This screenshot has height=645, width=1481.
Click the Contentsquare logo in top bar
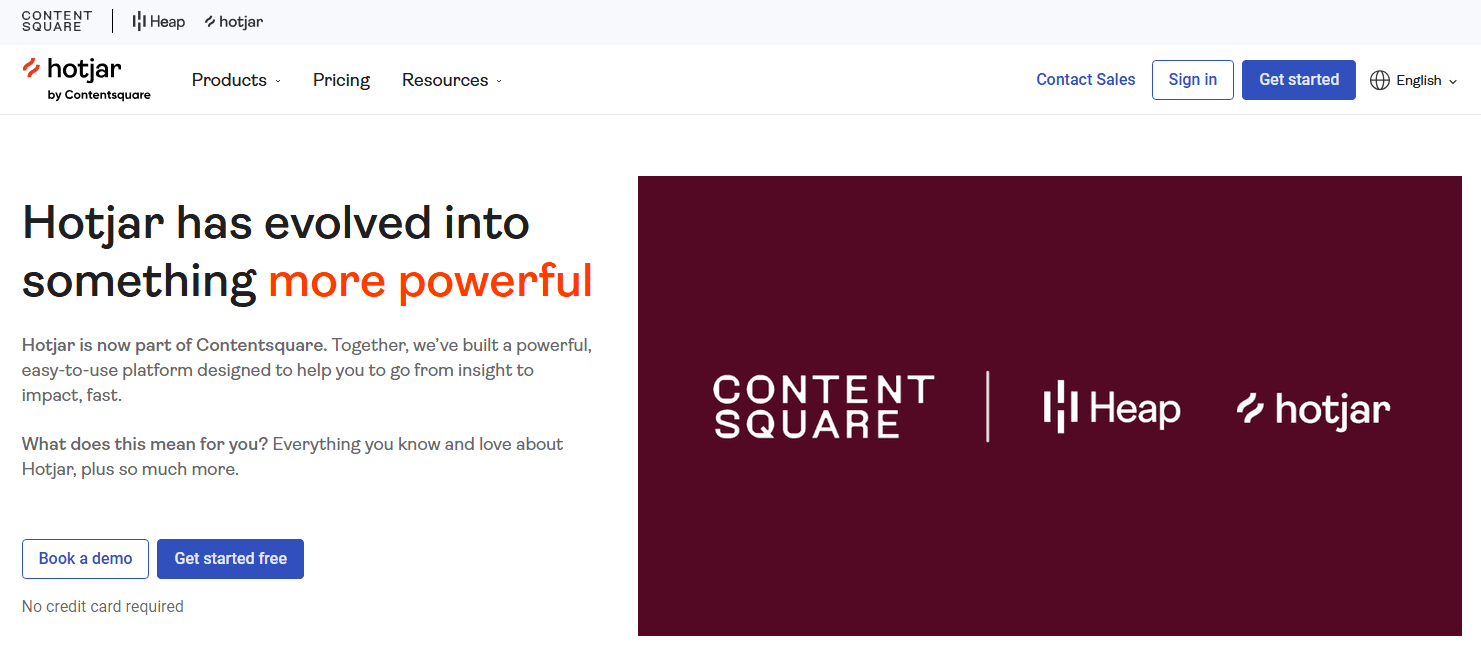tap(56, 21)
